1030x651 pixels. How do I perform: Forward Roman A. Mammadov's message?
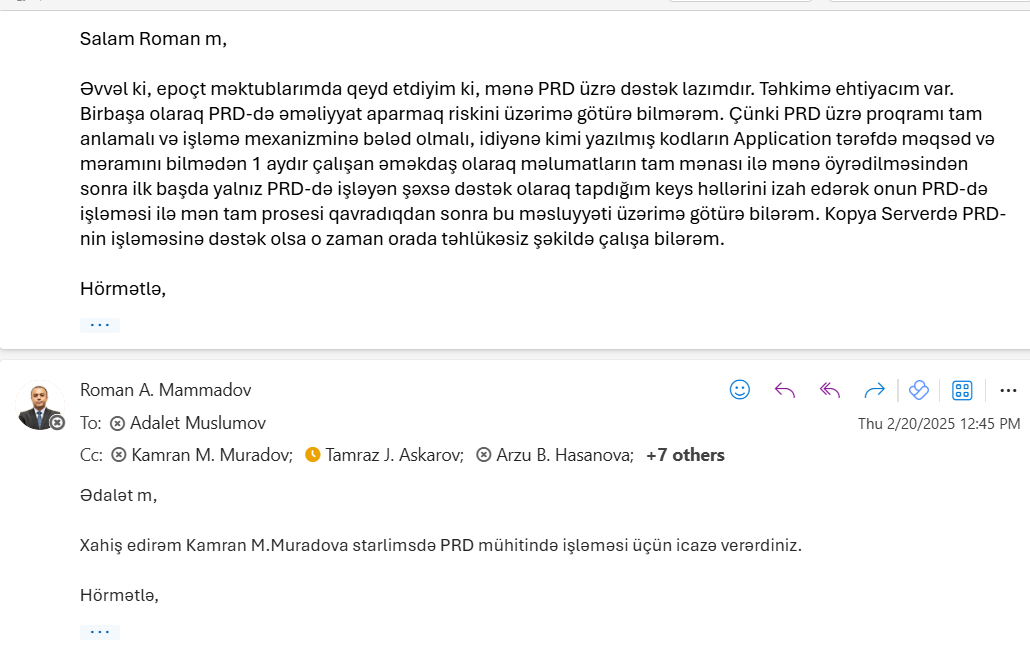(874, 390)
